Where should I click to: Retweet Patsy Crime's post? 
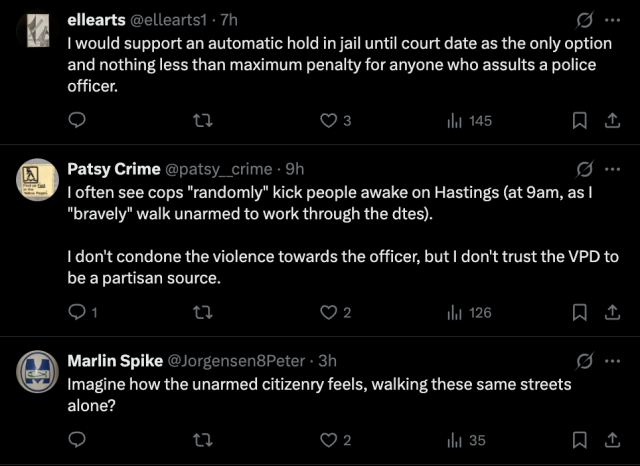point(202,313)
